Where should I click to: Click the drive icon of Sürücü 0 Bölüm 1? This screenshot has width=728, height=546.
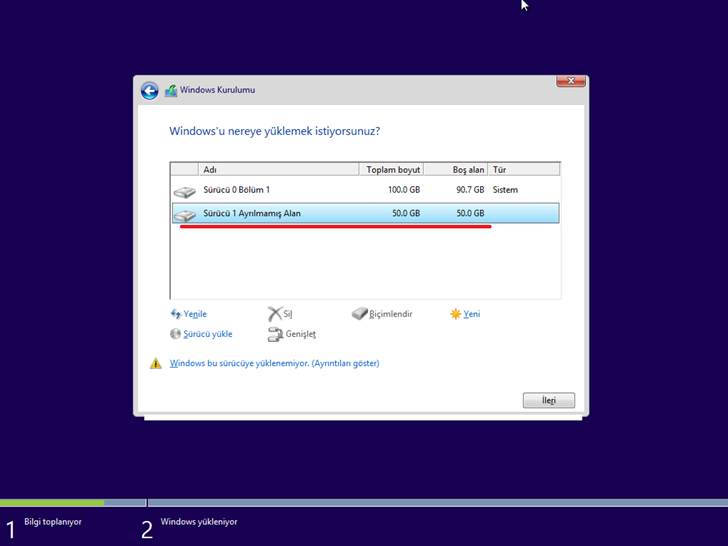tap(185, 191)
